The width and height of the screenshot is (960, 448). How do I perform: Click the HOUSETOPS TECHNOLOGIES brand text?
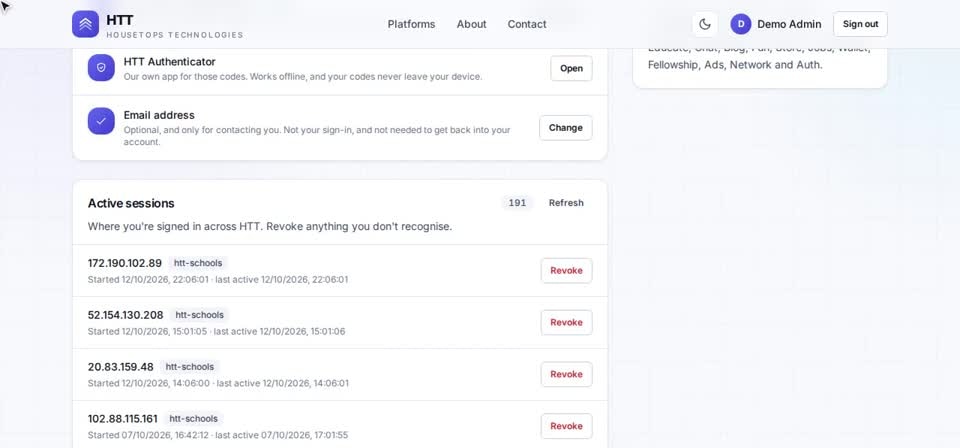[174, 35]
